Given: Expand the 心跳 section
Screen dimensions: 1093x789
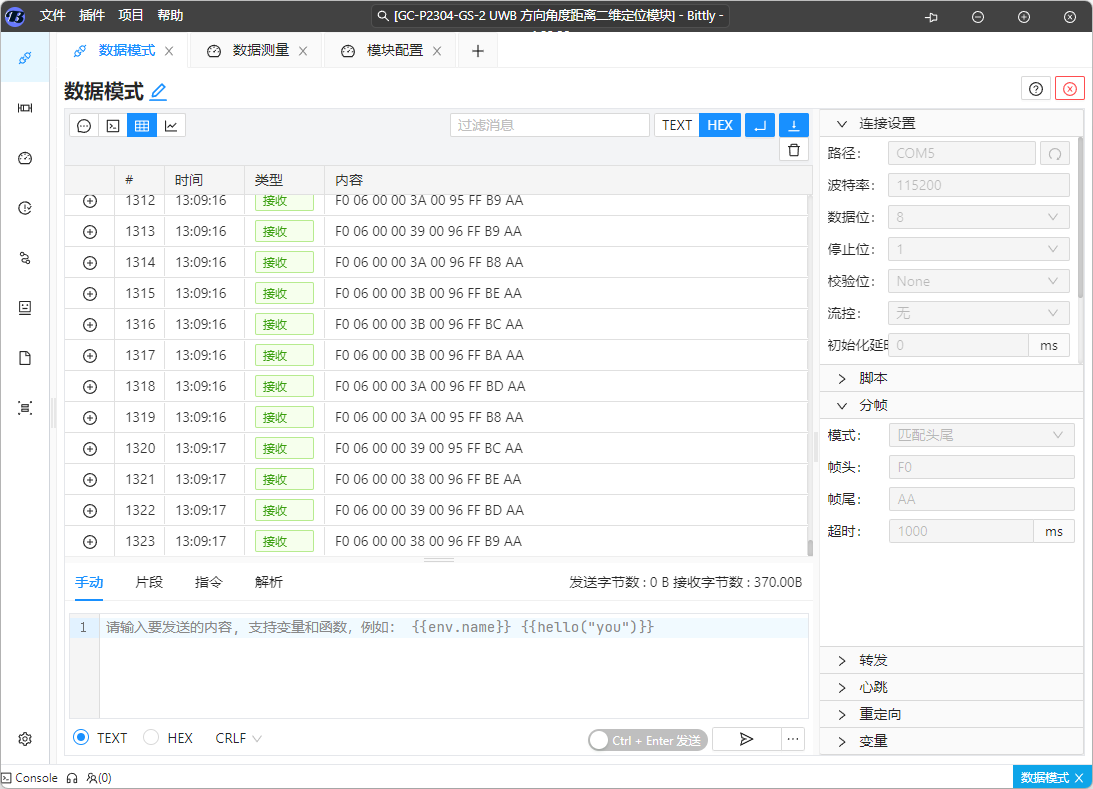Looking at the screenshot, I should click(x=873, y=687).
